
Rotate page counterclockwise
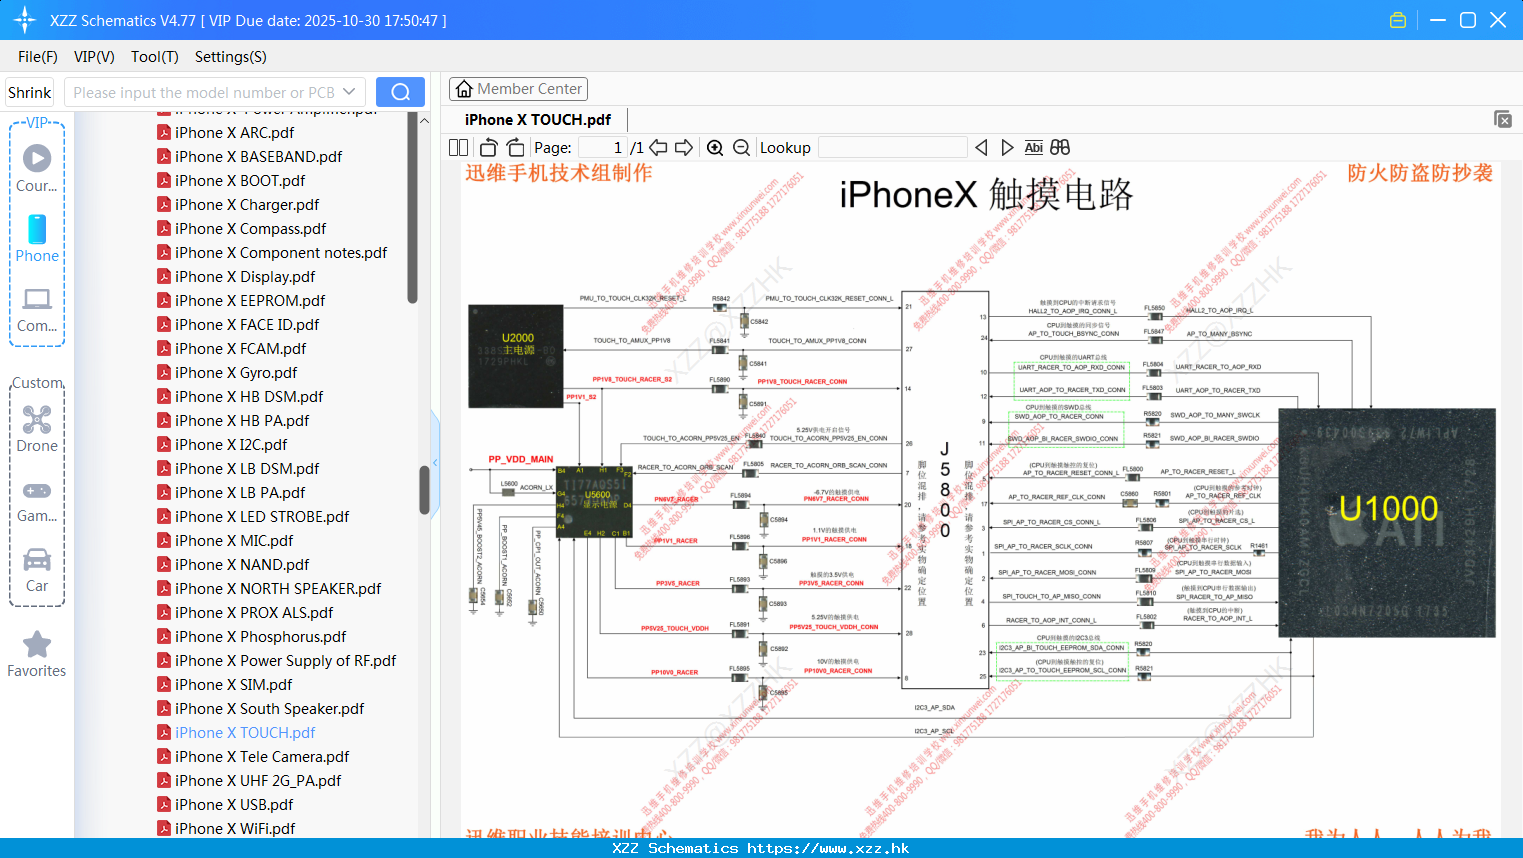[489, 147]
